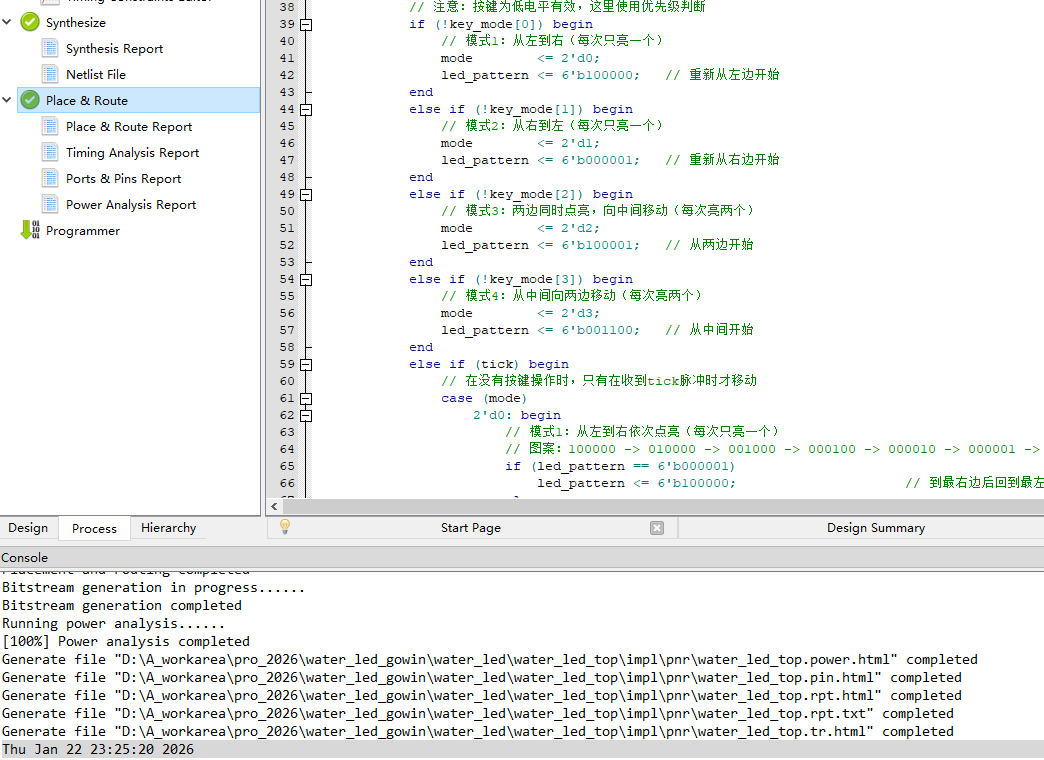1044x760 pixels.
Task: Click the editor horizontal scrollbar track
Action: coord(662,506)
